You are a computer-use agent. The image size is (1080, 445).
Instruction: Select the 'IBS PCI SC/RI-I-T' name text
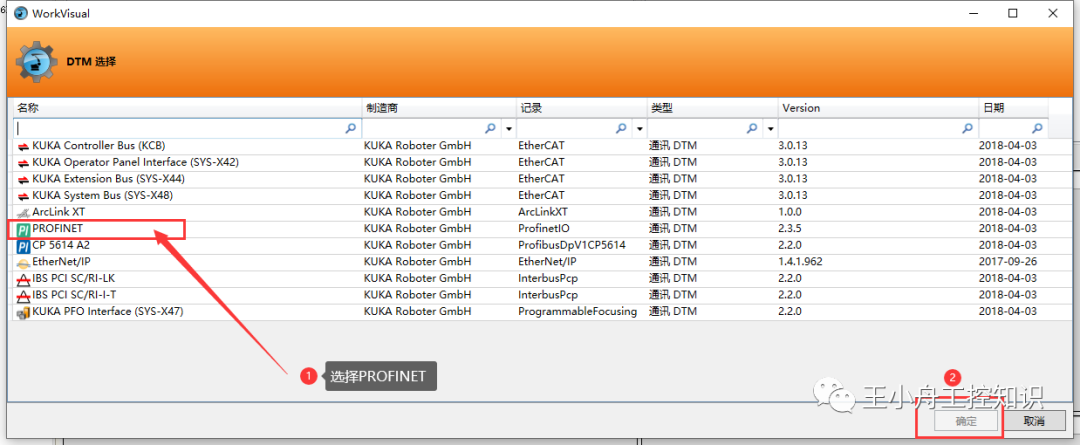74,295
